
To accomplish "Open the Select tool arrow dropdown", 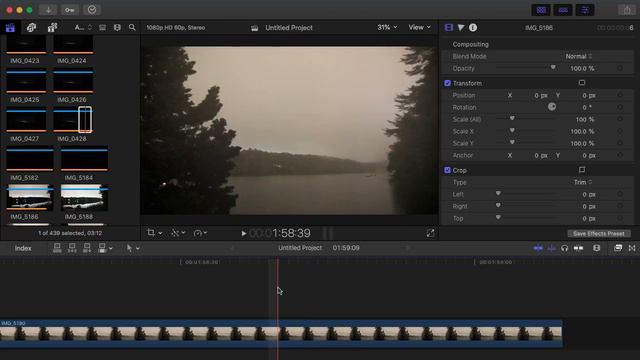I will 133,248.
